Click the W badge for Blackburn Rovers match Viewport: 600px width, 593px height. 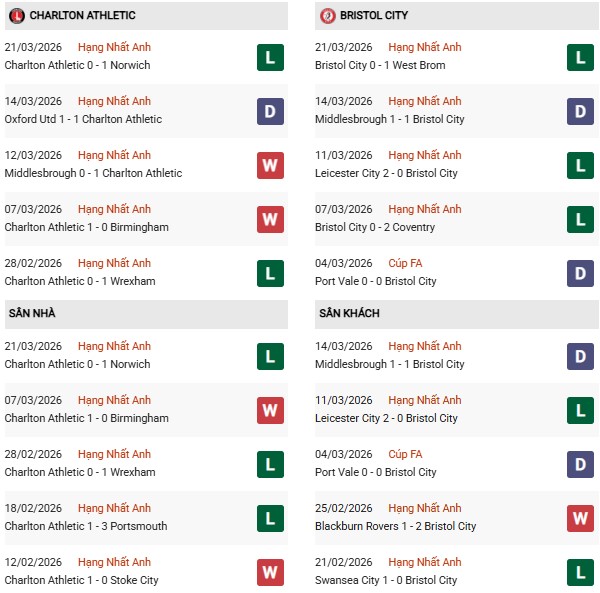(x=580, y=518)
